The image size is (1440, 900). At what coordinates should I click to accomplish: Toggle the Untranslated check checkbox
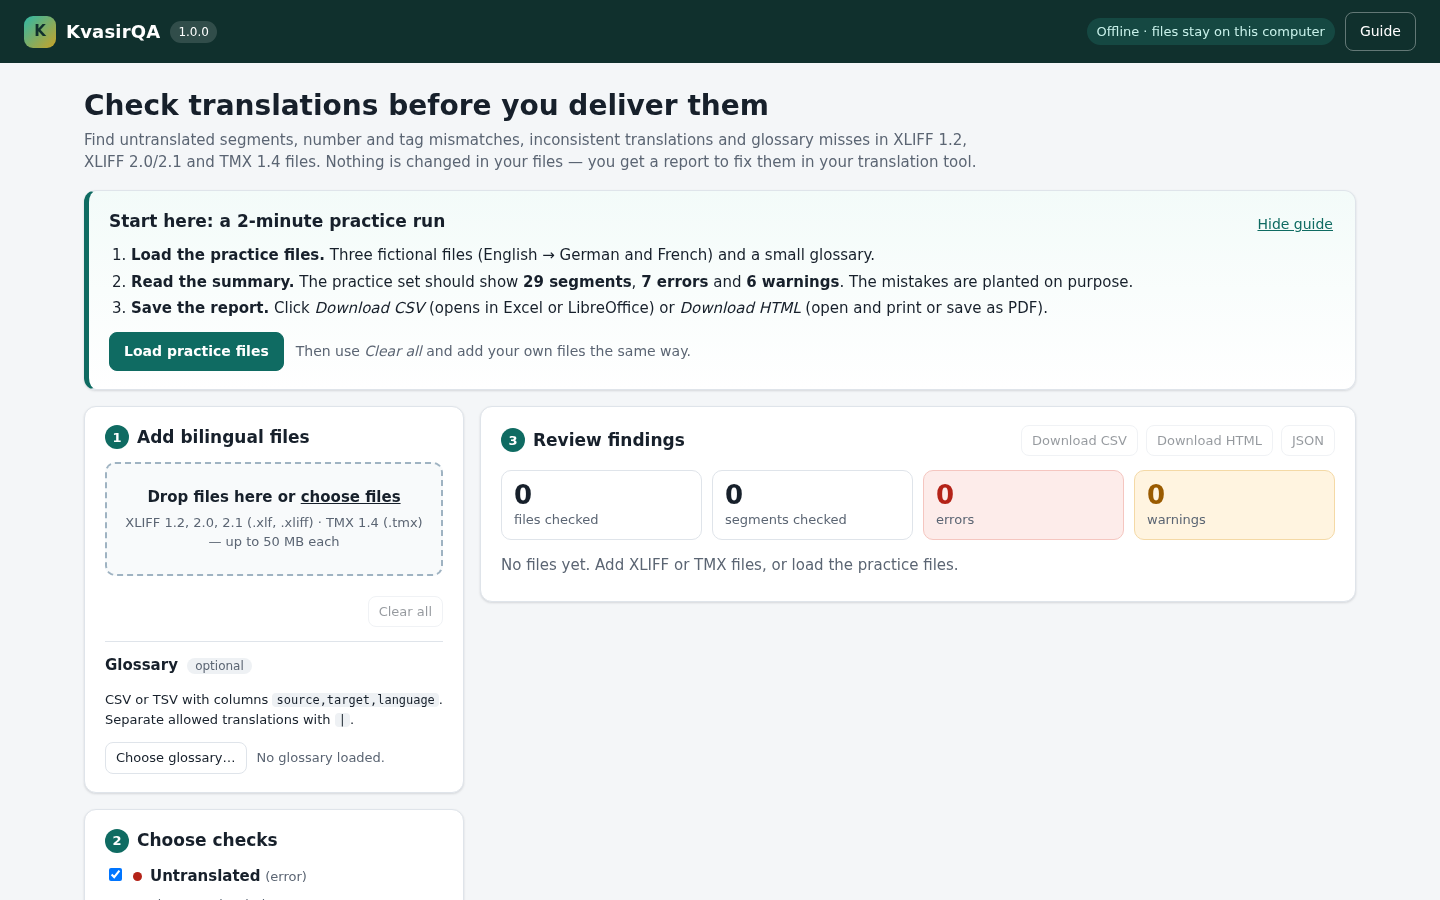click(116, 875)
